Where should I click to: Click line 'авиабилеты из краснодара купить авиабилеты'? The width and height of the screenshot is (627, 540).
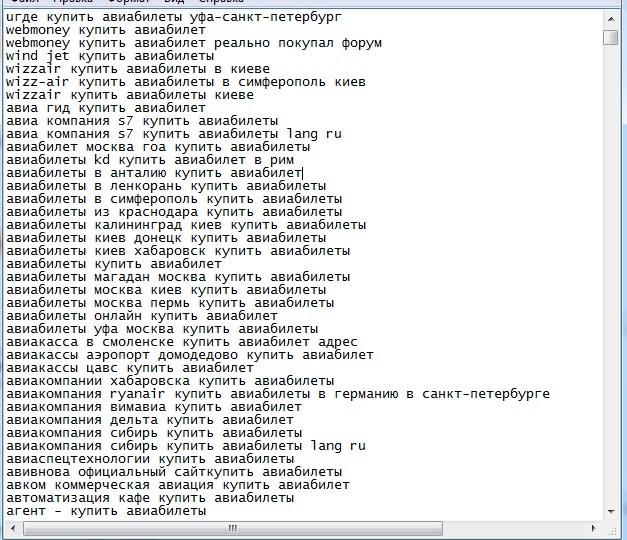[174, 212]
